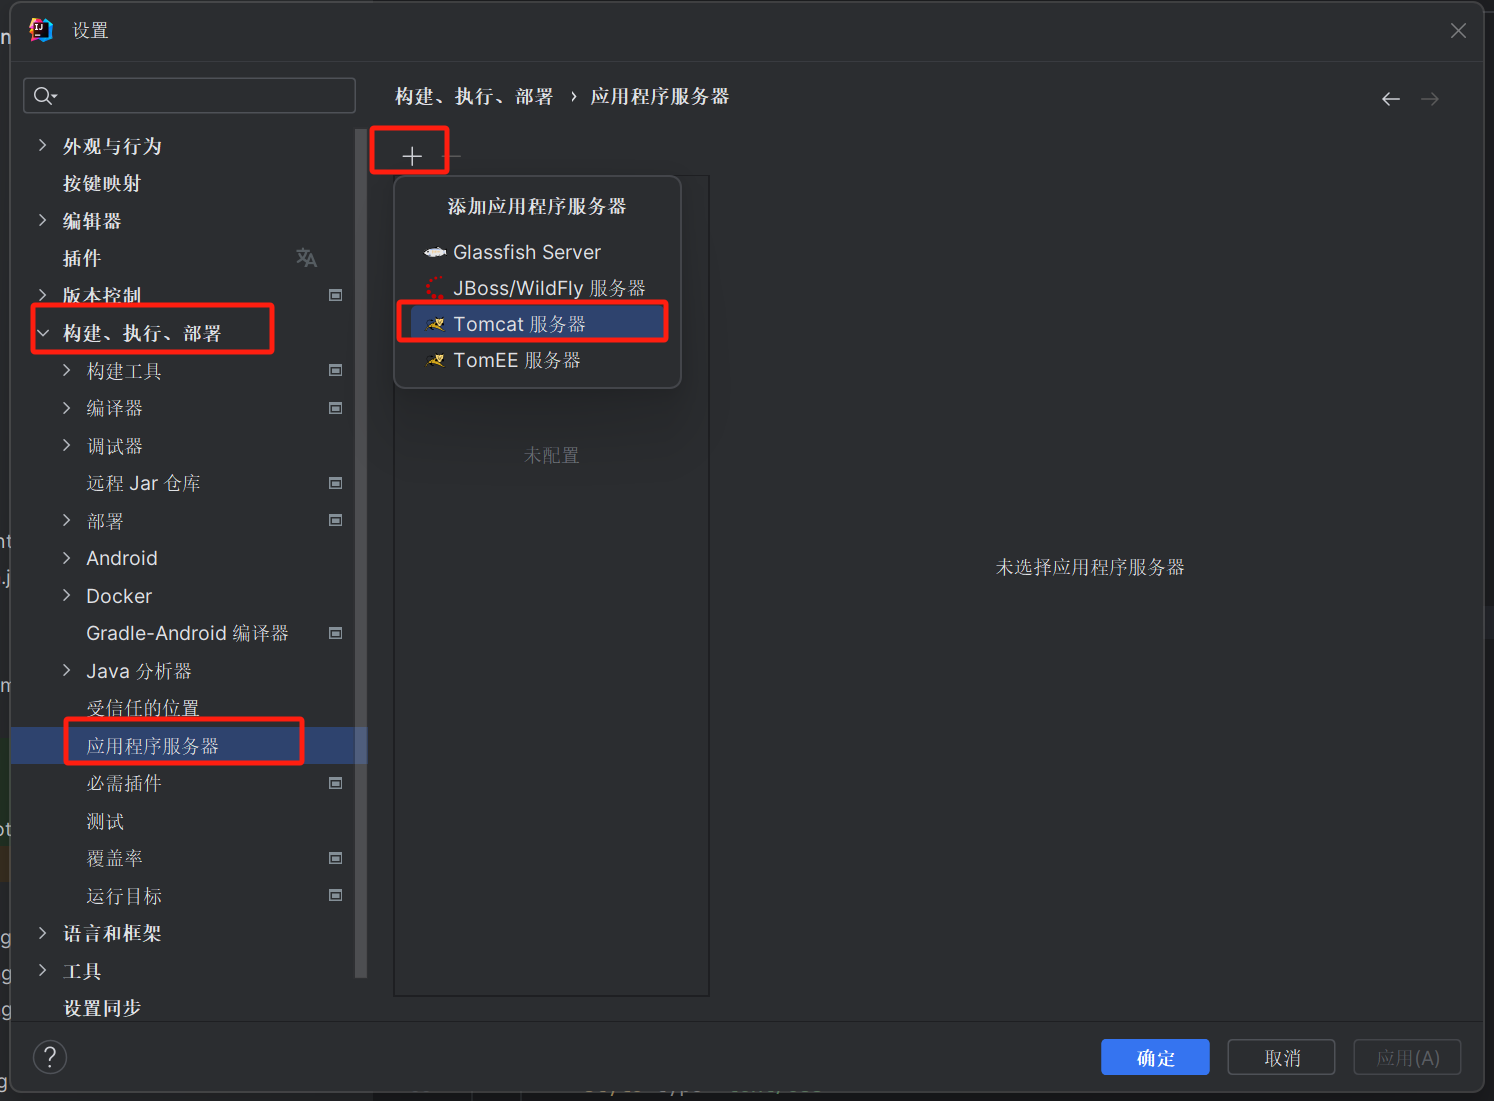Close the 设置 dialog
1494x1101 pixels.
point(1458,31)
